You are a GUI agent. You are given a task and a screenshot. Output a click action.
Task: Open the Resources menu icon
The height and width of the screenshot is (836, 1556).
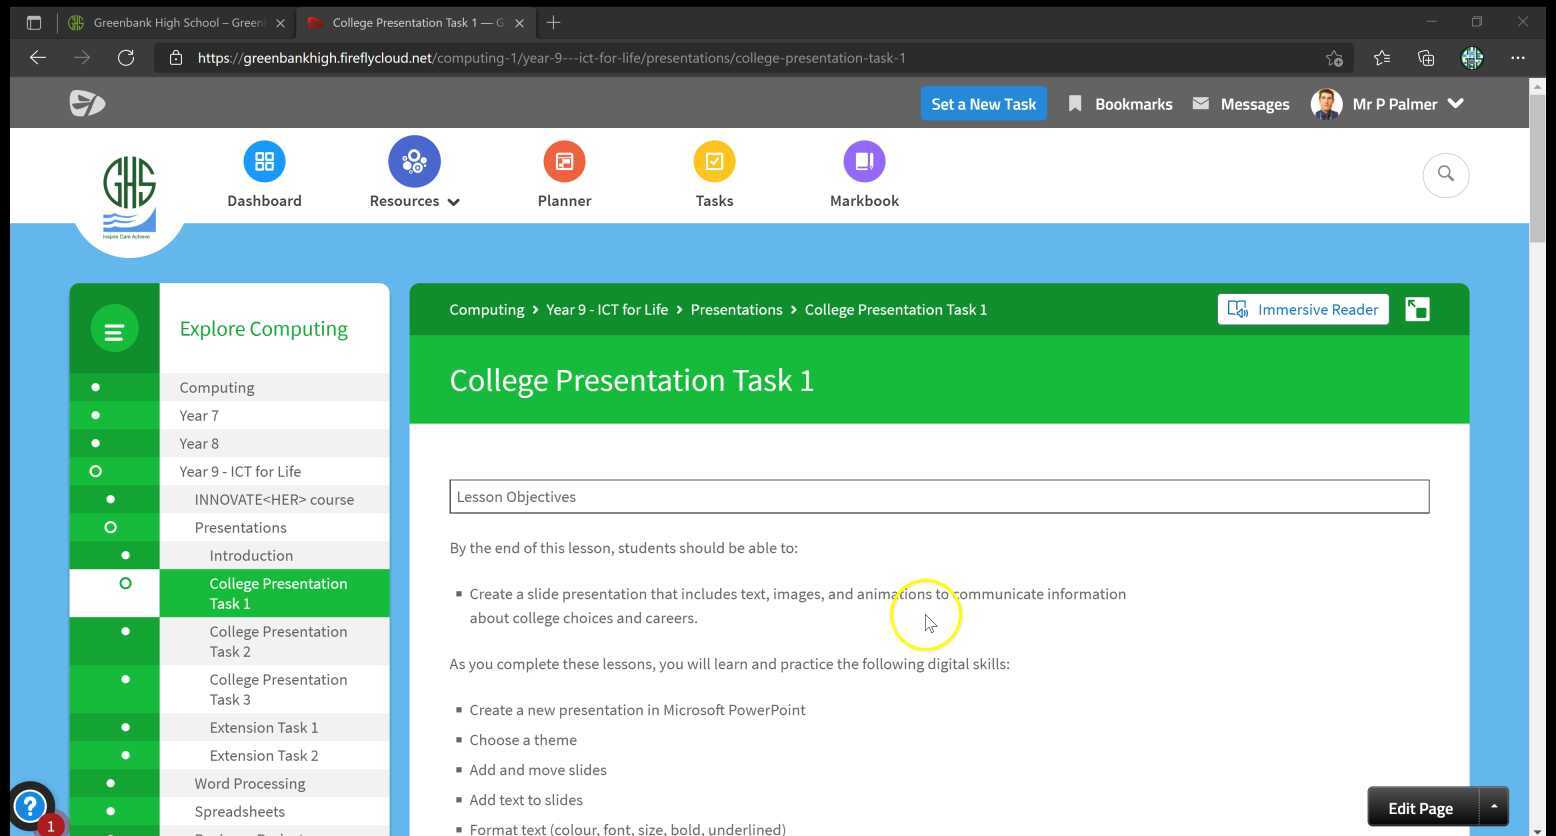coord(414,161)
